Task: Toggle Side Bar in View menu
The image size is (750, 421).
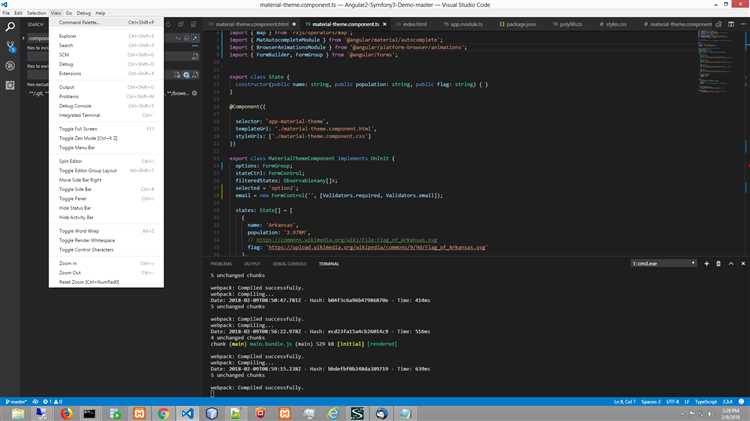Action: click(x=75, y=189)
